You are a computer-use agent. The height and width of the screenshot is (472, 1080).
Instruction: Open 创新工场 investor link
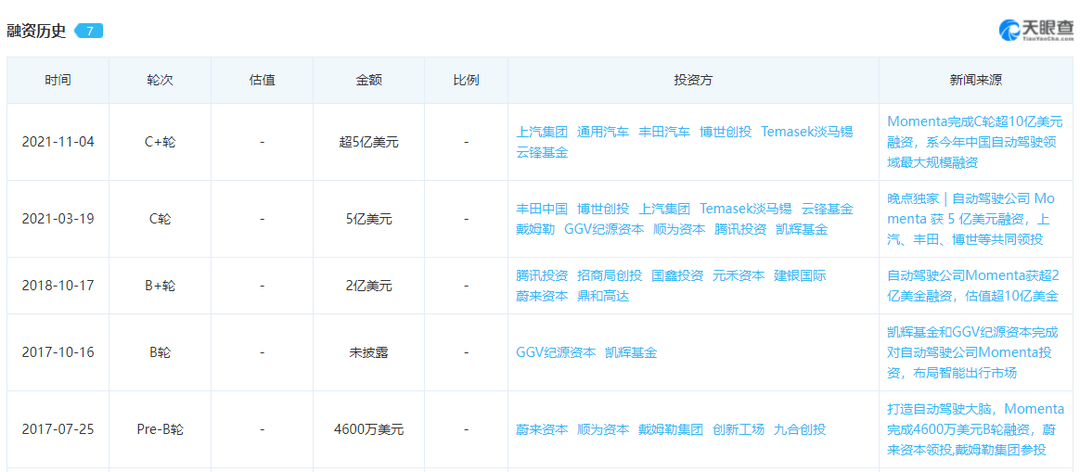739,429
